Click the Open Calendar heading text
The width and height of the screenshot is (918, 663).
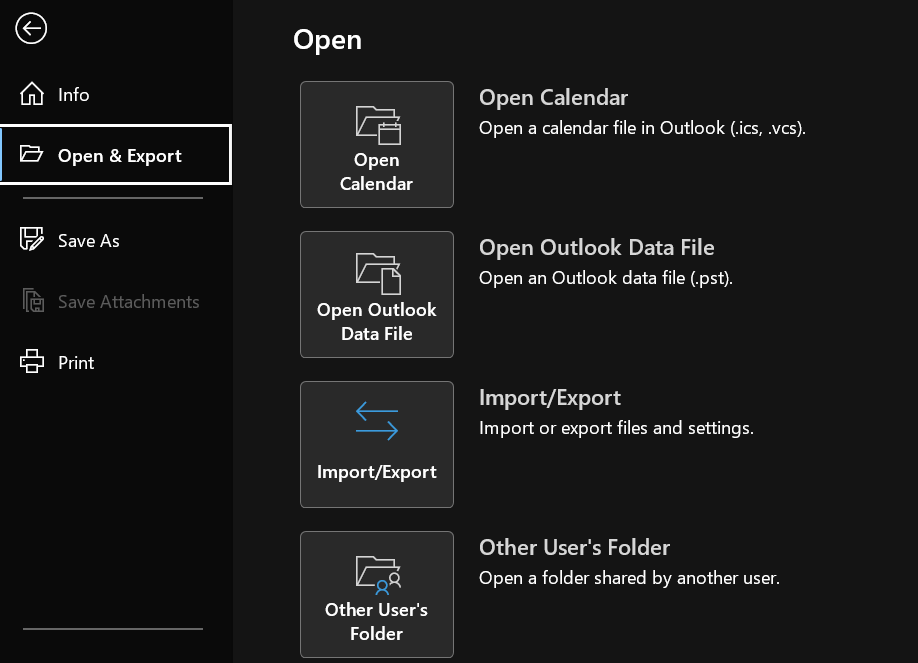coord(553,98)
